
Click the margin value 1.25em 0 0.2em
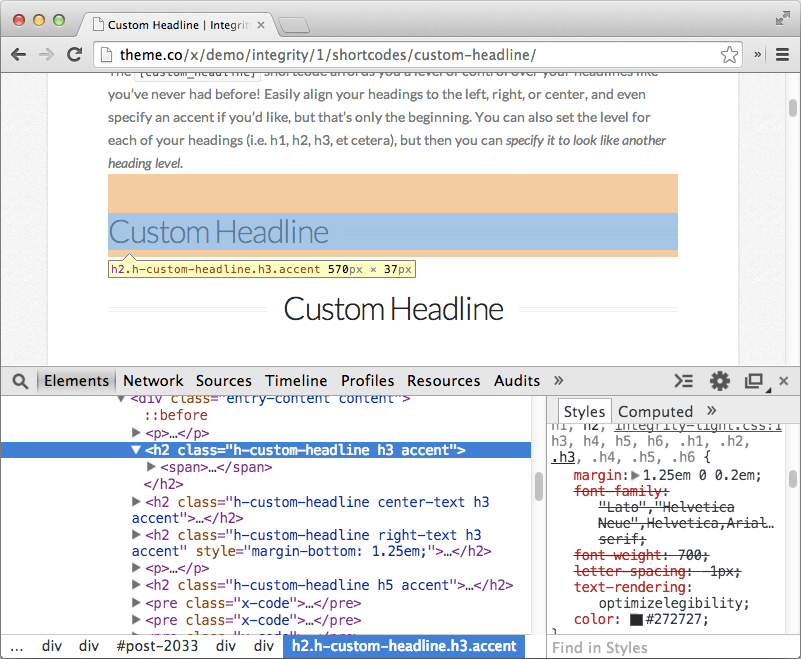[697, 476]
